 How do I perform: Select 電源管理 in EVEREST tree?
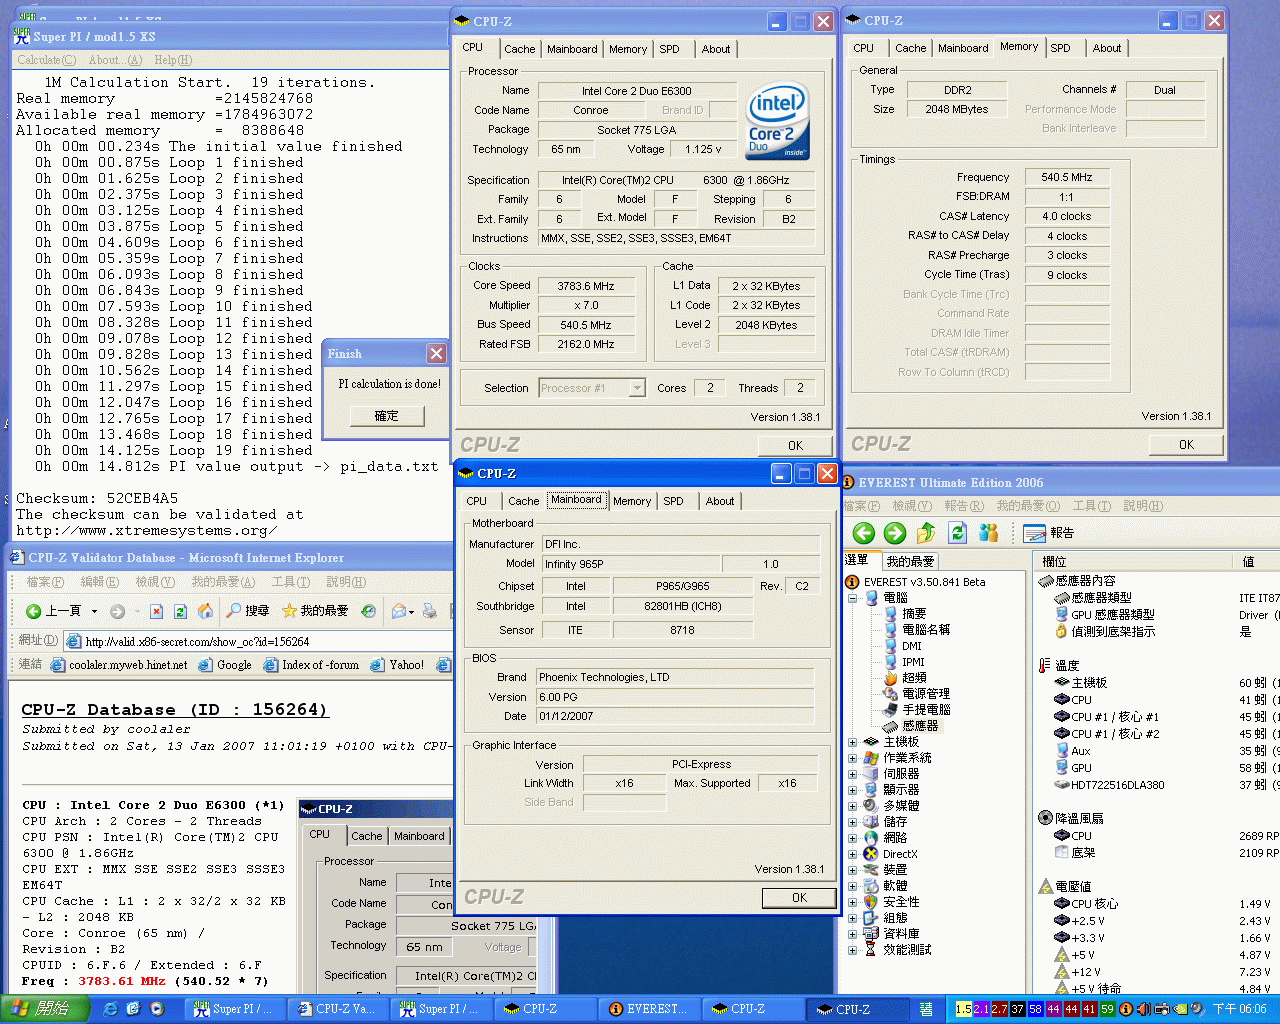point(926,694)
